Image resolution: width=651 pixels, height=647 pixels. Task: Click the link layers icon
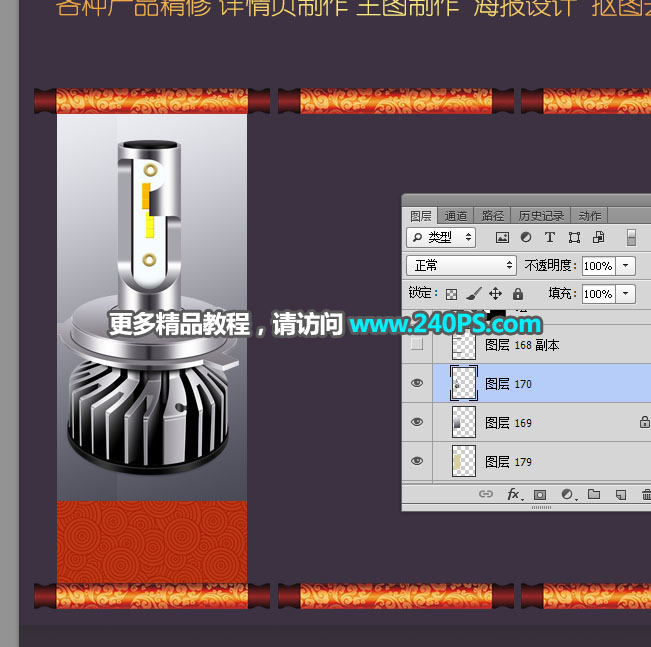pyautogui.click(x=486, y=494)
